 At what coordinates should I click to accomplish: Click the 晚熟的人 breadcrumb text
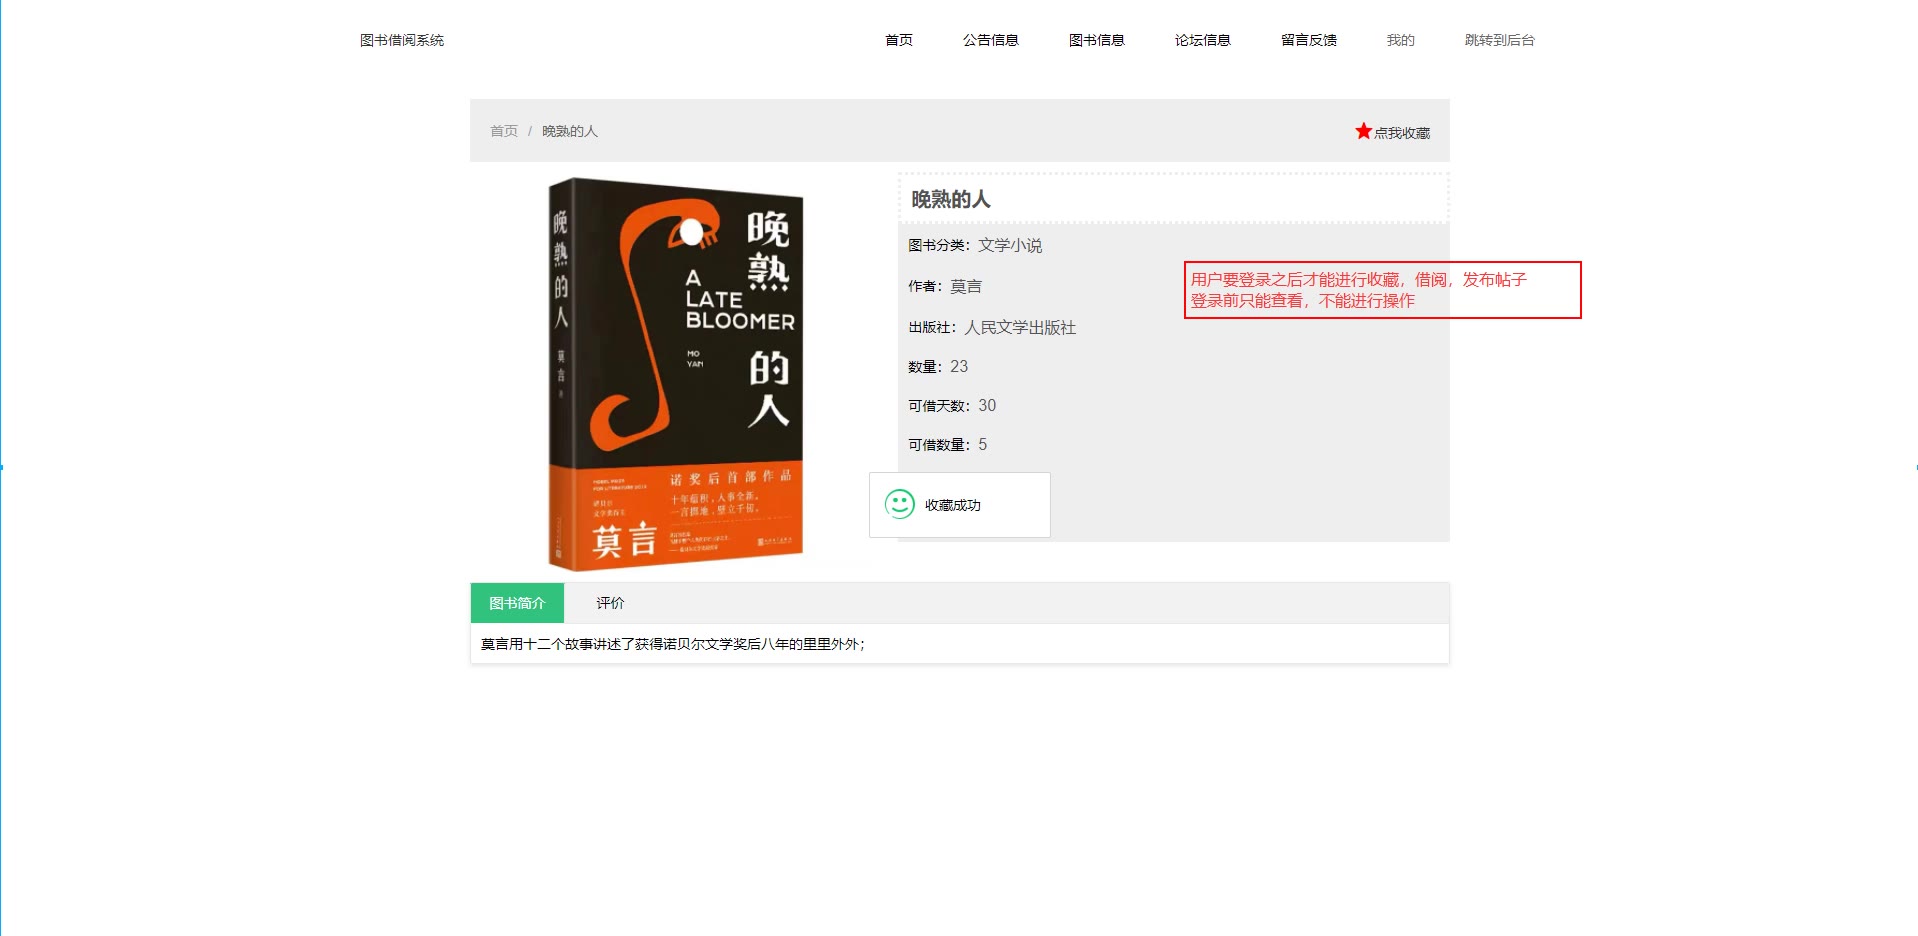pyautogui.click(x=570, y=131)
